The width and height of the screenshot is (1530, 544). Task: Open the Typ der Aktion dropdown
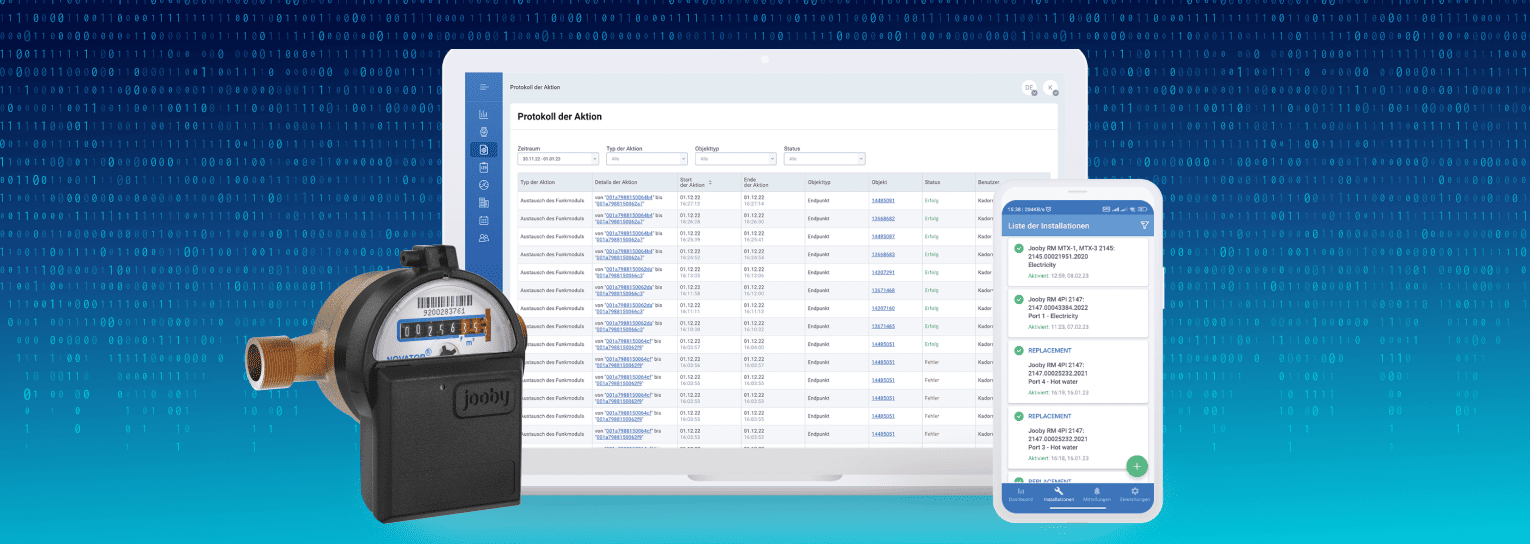click(646, 158)
